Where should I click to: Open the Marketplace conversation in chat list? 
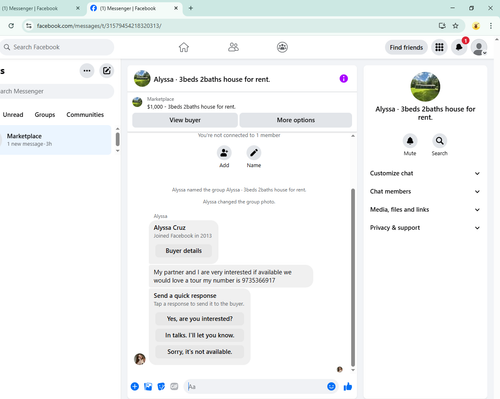(55, 140)
